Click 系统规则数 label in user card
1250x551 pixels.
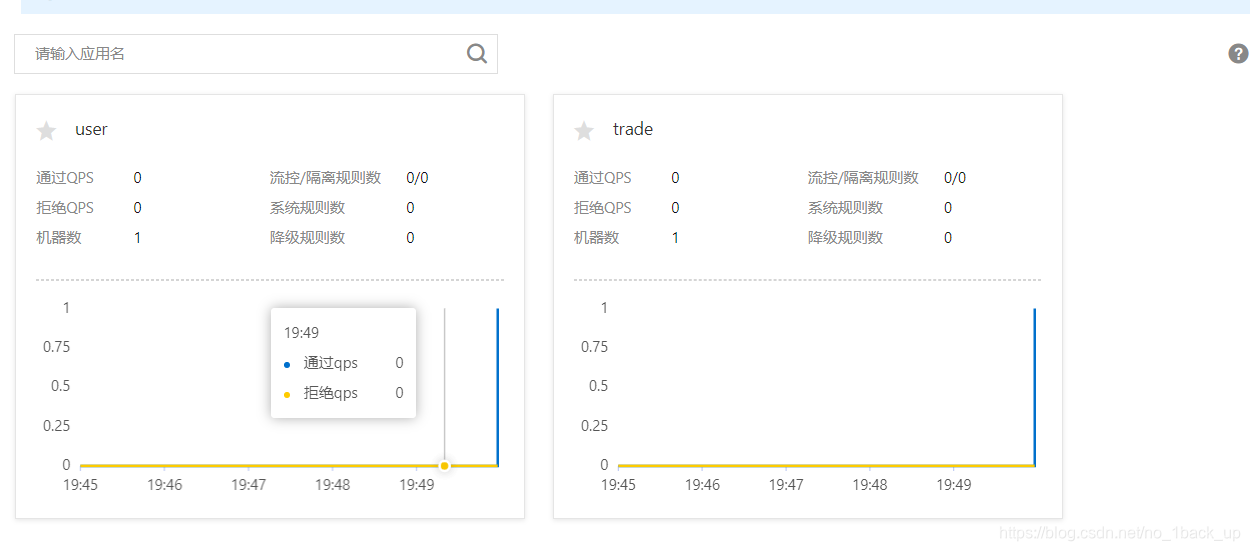pyautogui.click(x=307, y=208)
